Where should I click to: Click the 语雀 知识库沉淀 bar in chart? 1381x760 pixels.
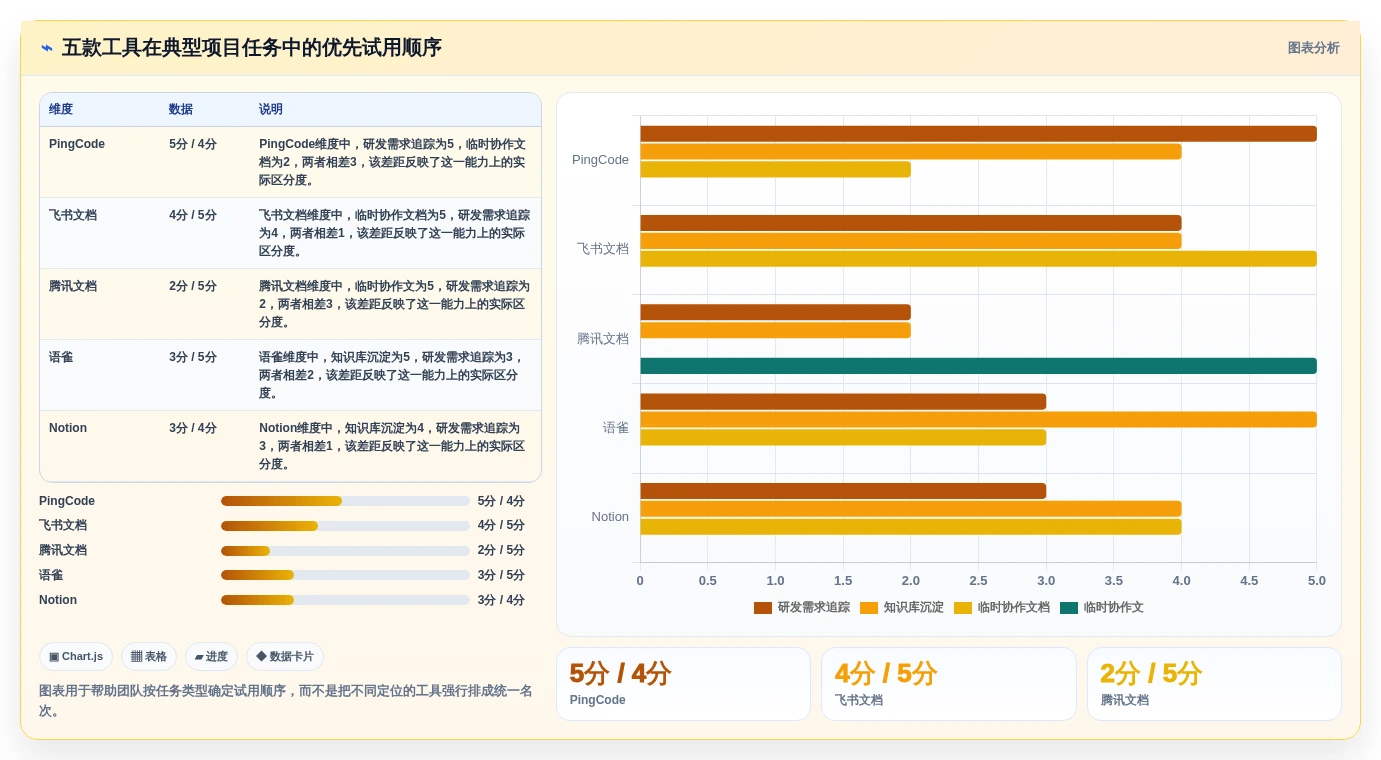pyautogui.click(x=978, y=420)
